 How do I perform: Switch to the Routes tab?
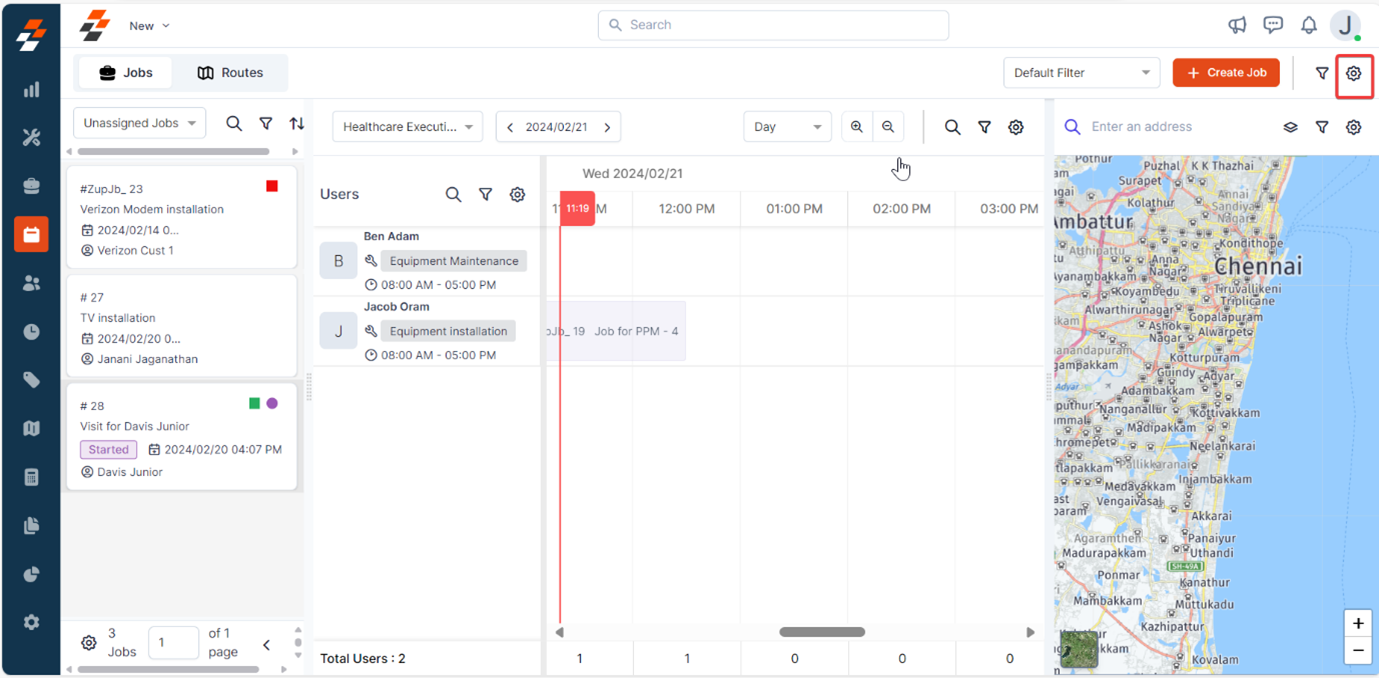click(230, 73)
